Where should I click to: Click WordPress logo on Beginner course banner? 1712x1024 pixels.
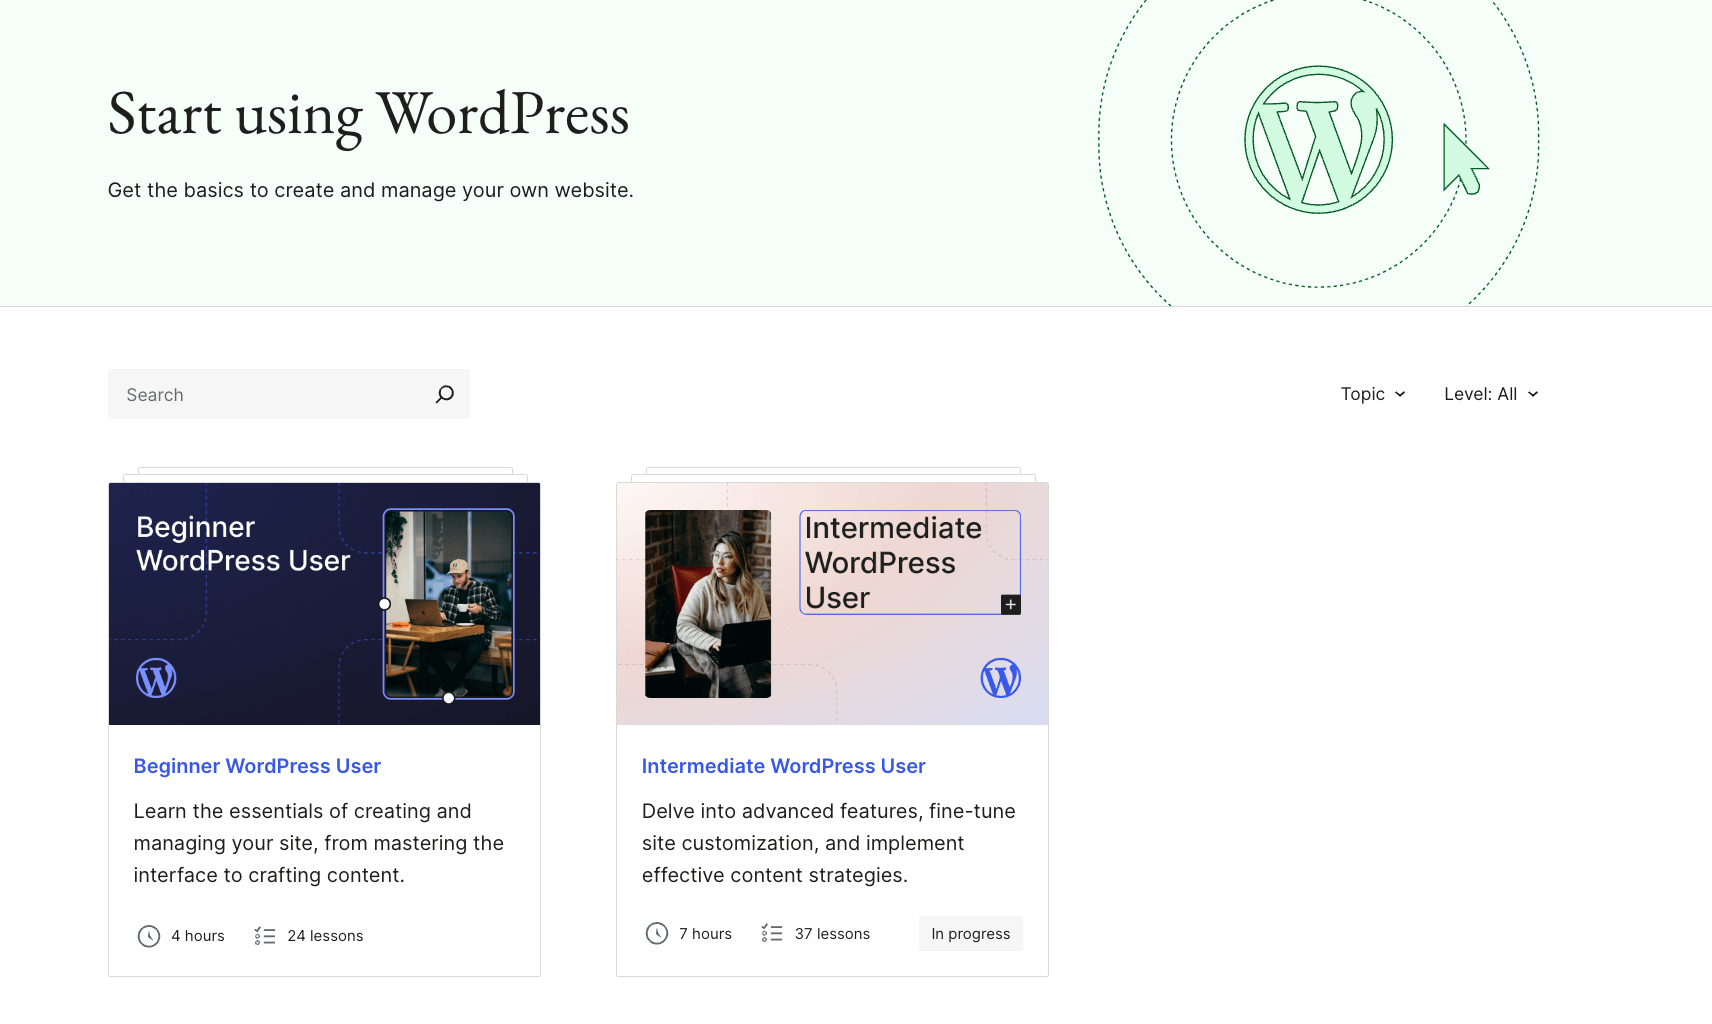pyautogui.click(x=156, y=678)
